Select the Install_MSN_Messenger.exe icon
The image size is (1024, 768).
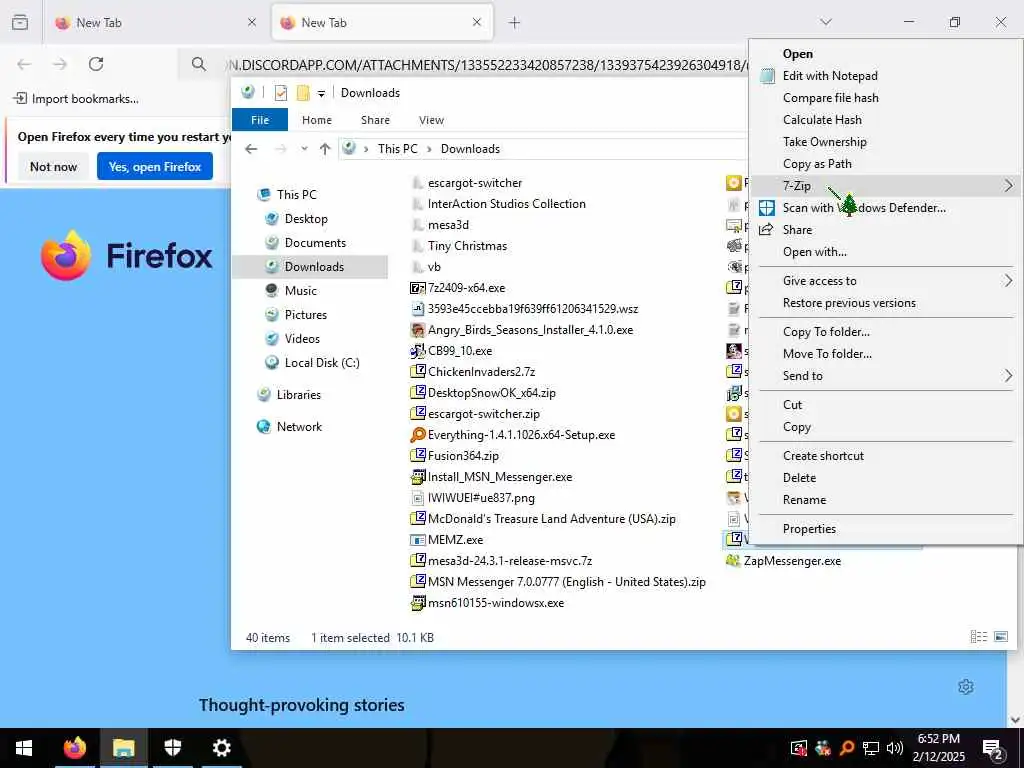click(417, 477)
